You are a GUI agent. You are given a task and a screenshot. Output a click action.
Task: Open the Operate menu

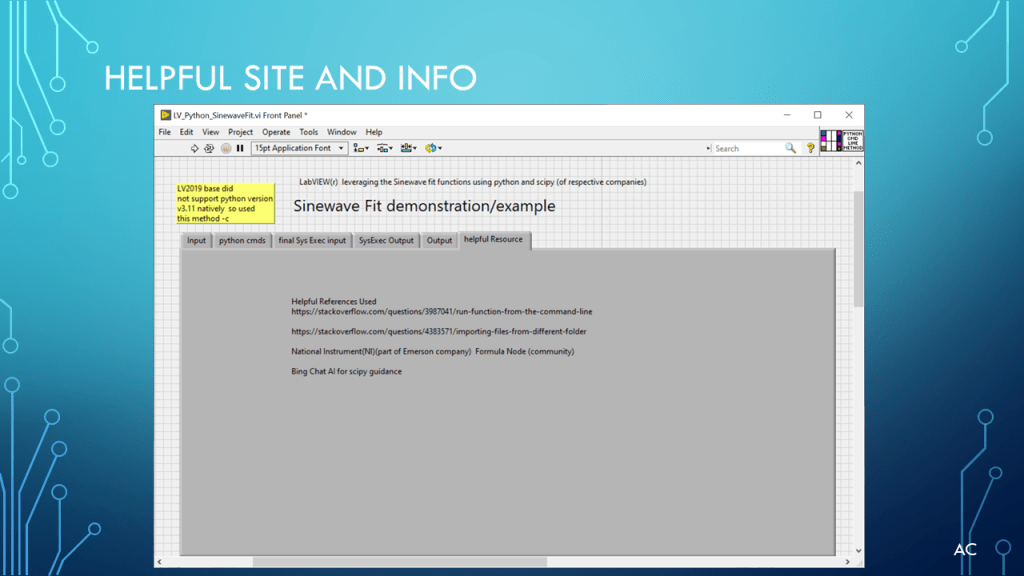[276, 132]
